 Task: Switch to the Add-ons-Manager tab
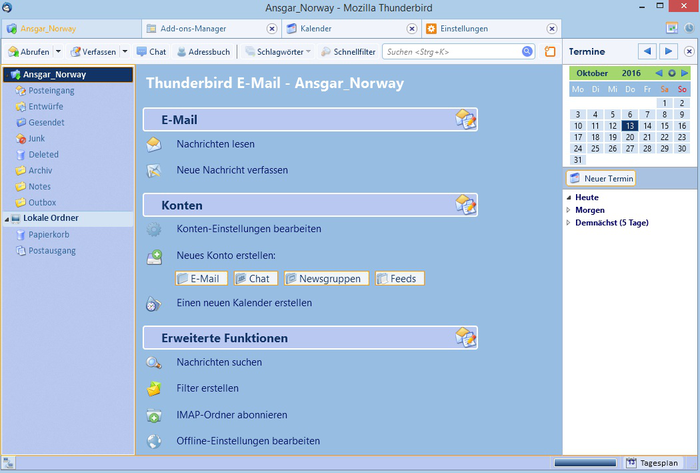pyautogui.click(x=193, y=29)
